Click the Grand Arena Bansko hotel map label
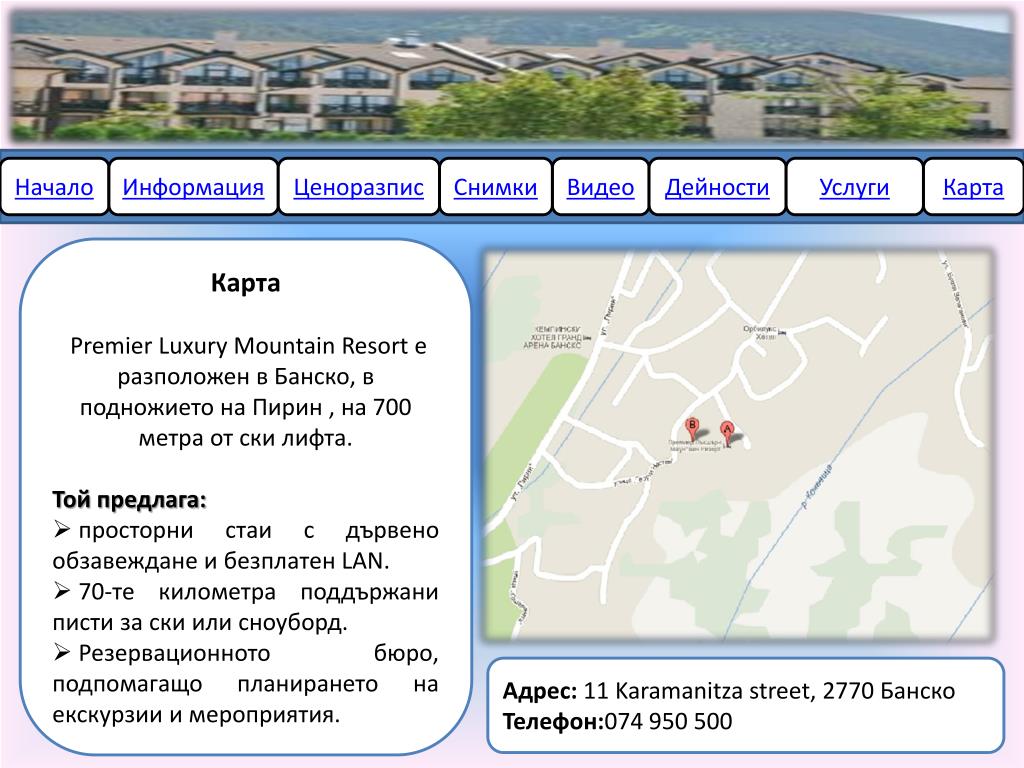 (x=554, y=337)
